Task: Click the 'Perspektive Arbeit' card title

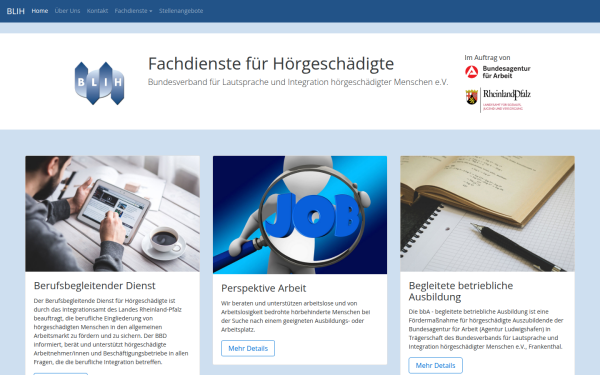Action: tap(264, 288)
